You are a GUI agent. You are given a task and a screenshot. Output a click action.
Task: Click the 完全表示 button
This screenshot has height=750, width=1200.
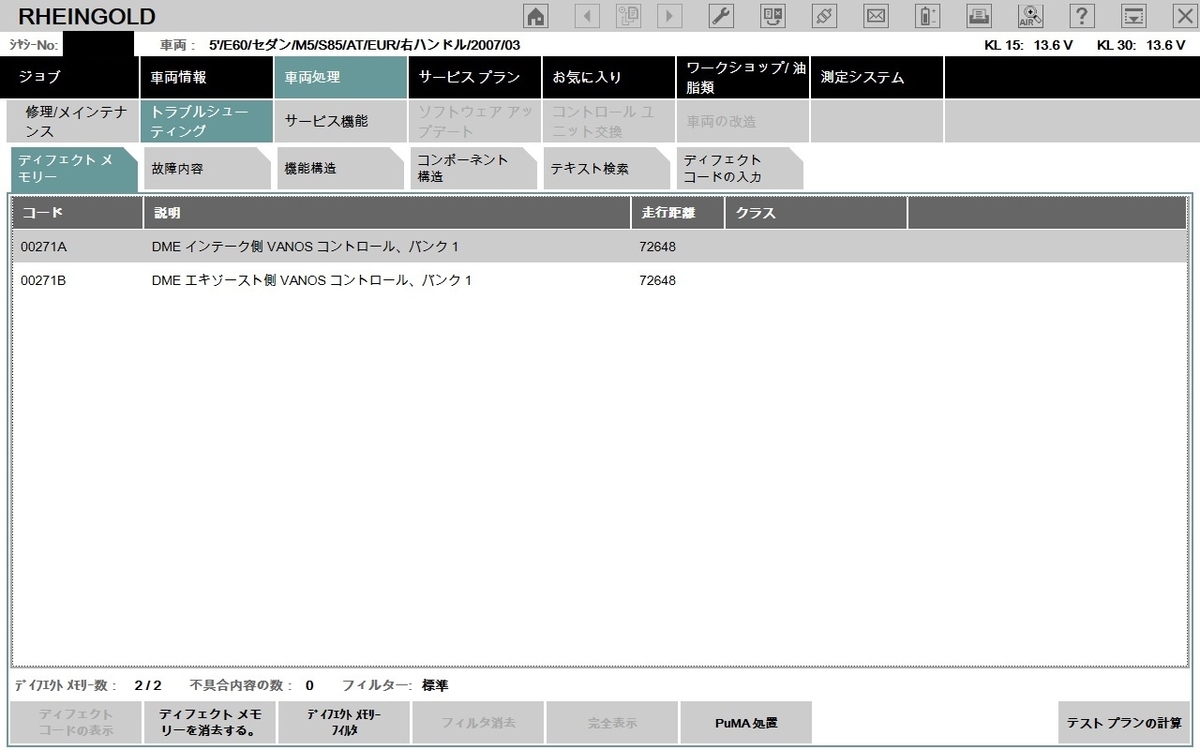[x=612, y=722]
